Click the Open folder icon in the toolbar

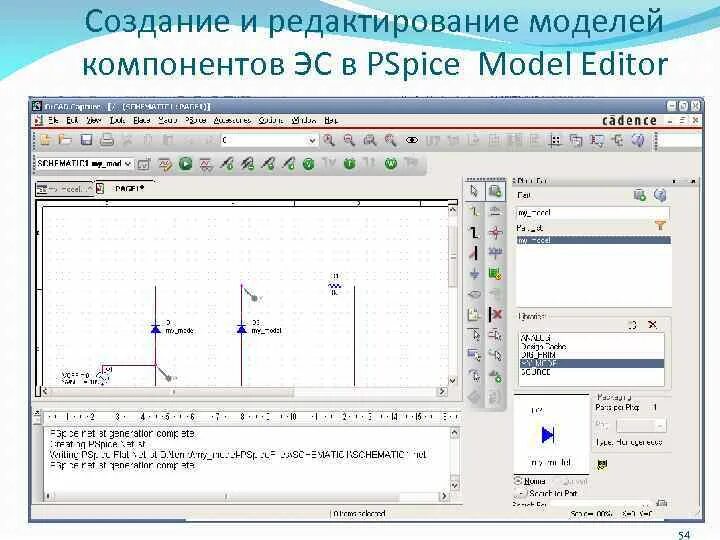coord(66,140)
